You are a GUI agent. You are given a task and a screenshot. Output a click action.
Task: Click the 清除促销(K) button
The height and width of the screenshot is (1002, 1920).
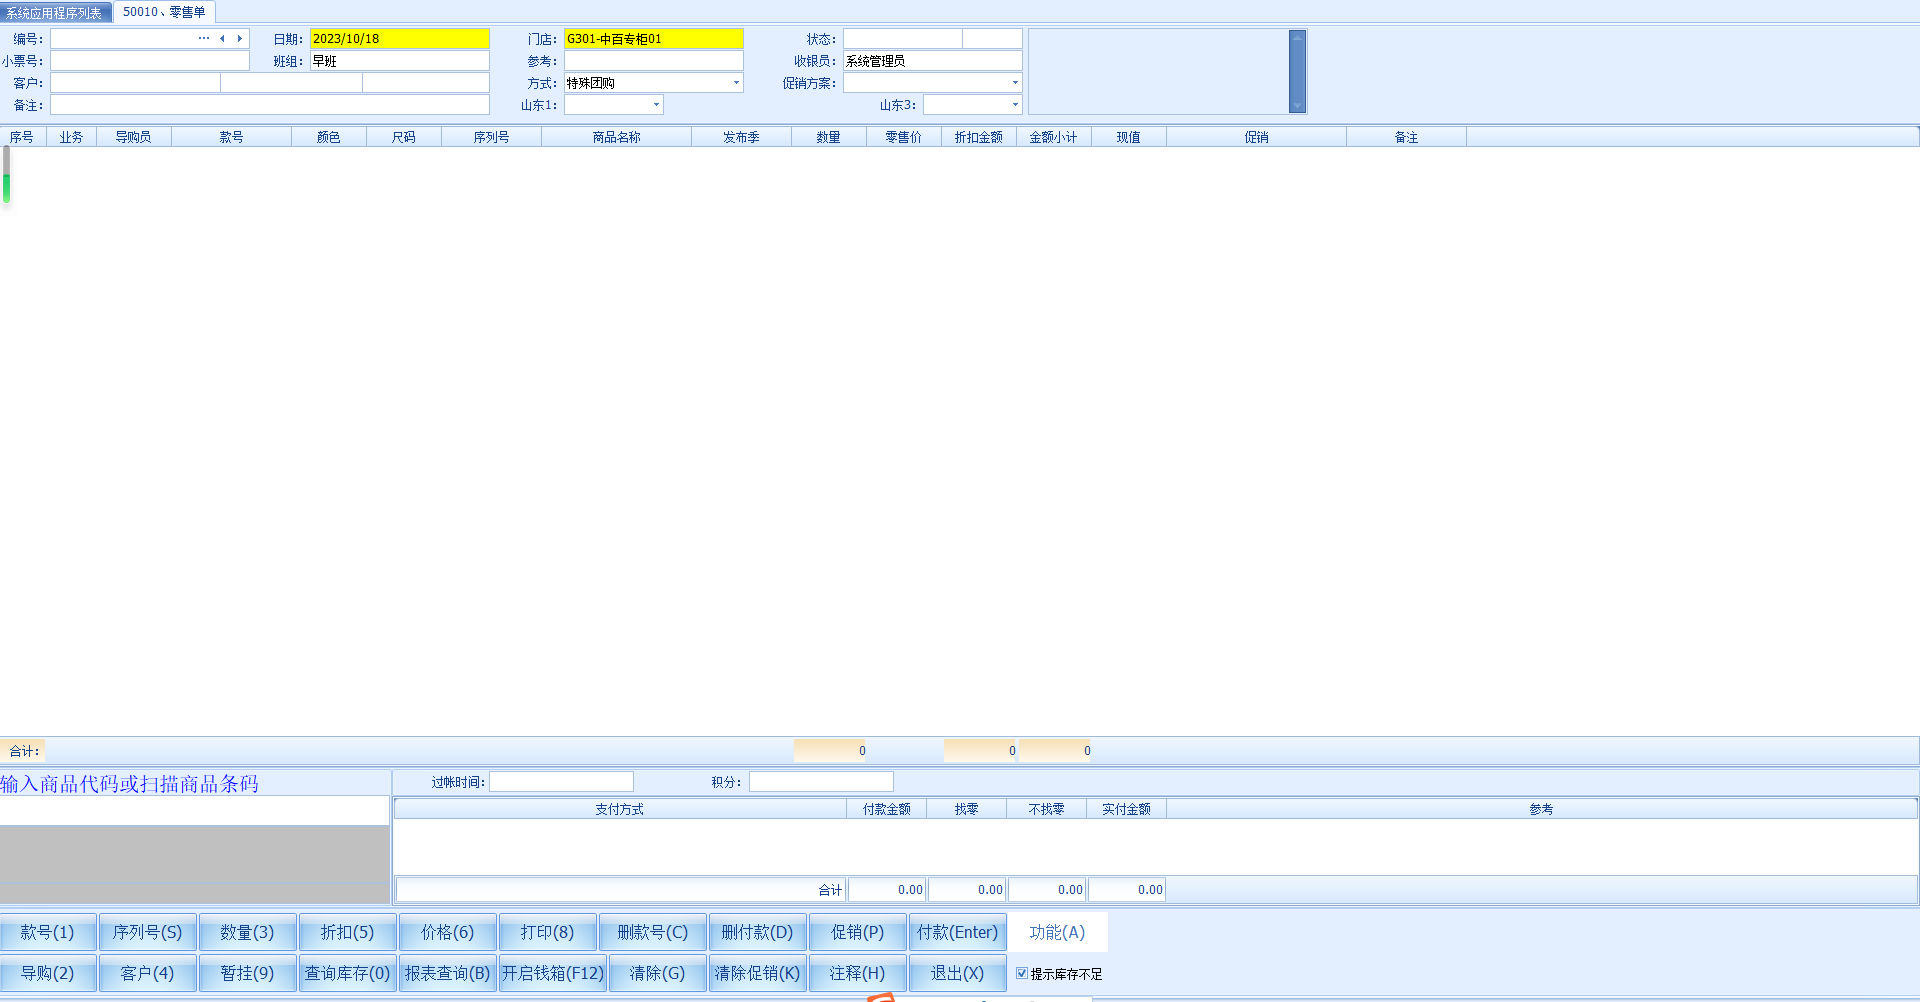click(758, 973)
